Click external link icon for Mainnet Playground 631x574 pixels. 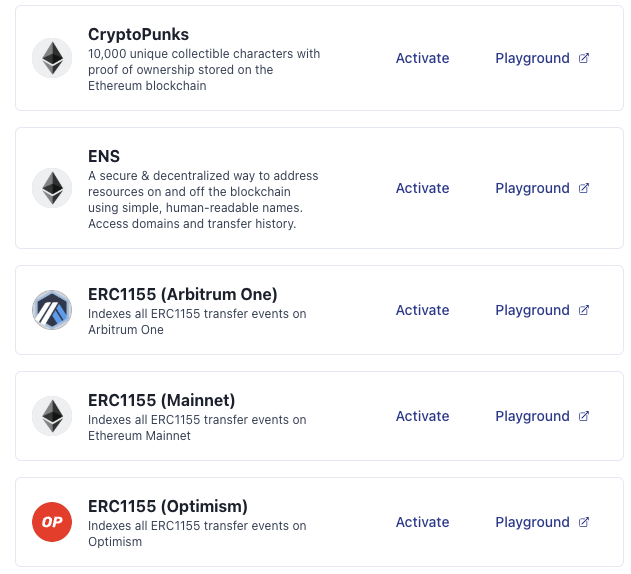point(584,416)
